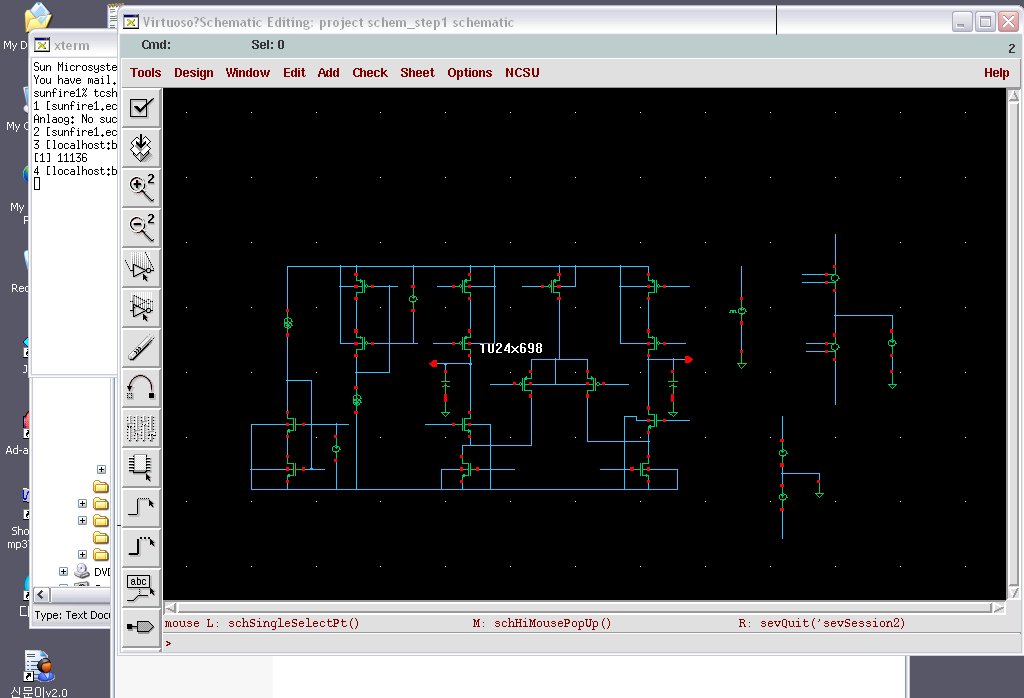
Task: Select the Delete (eraser) tool
Action: (141, 347)
